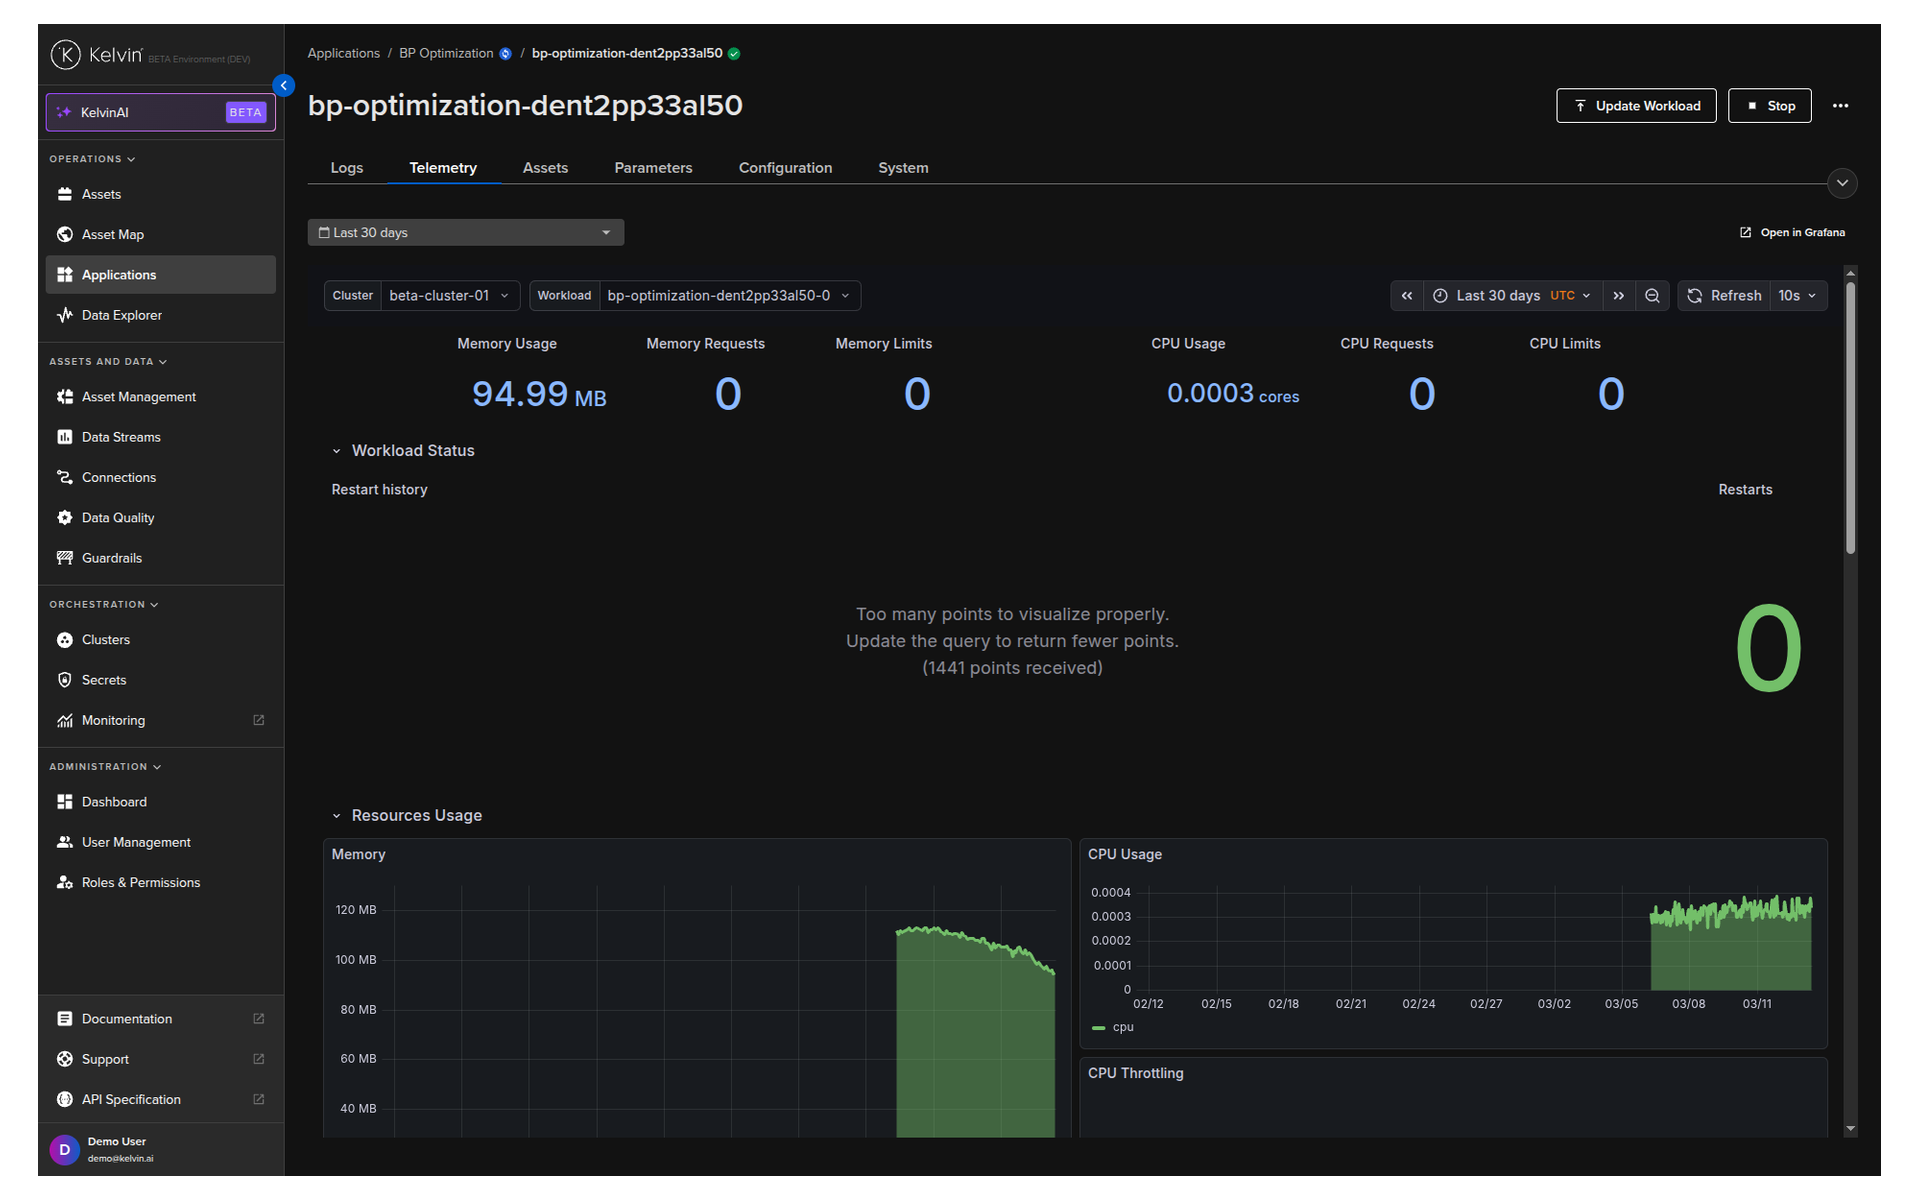Viewport: 1920px width, 1200px height.
Task: Collapse the Workload Status section
Action: click(x=337, y=451)
